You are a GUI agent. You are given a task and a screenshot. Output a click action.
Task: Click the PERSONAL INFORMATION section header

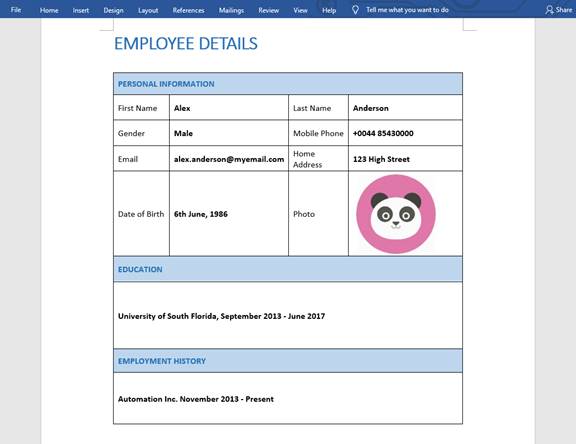click(288, 84)
